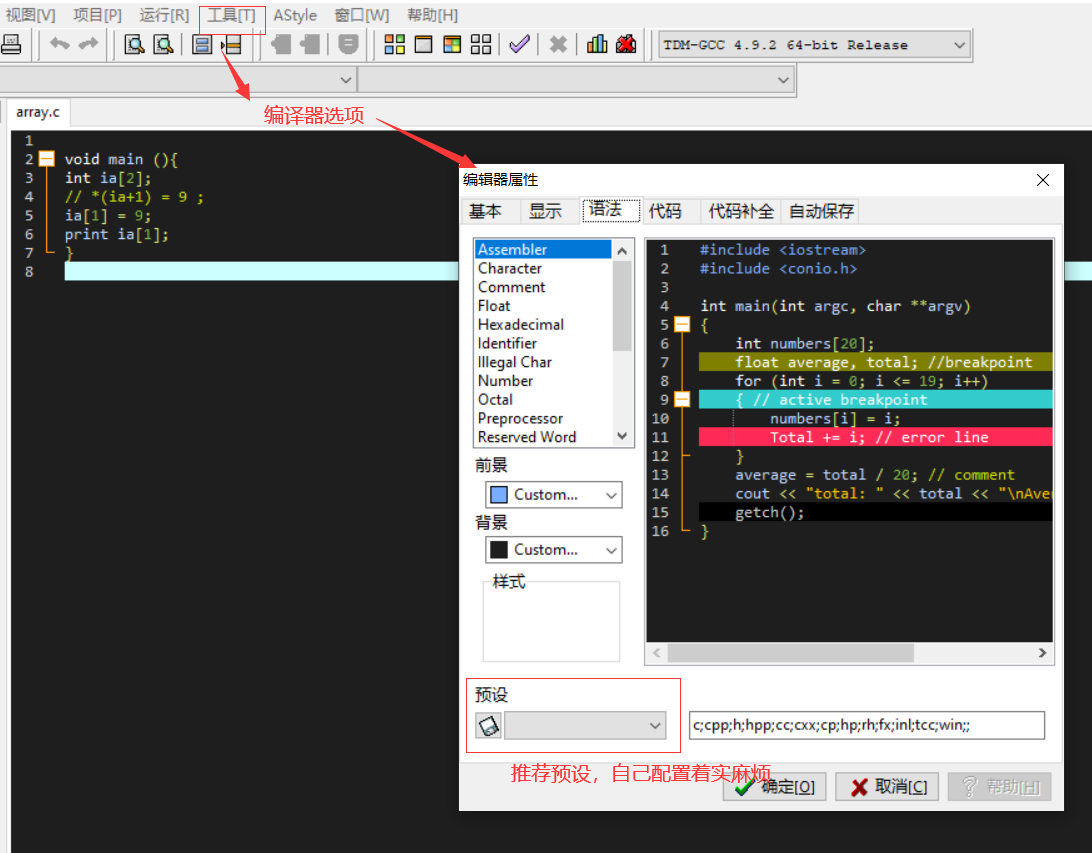1092x853 pixels.
Task: Click the undo arrow icon
Action: tap(58, 44)
